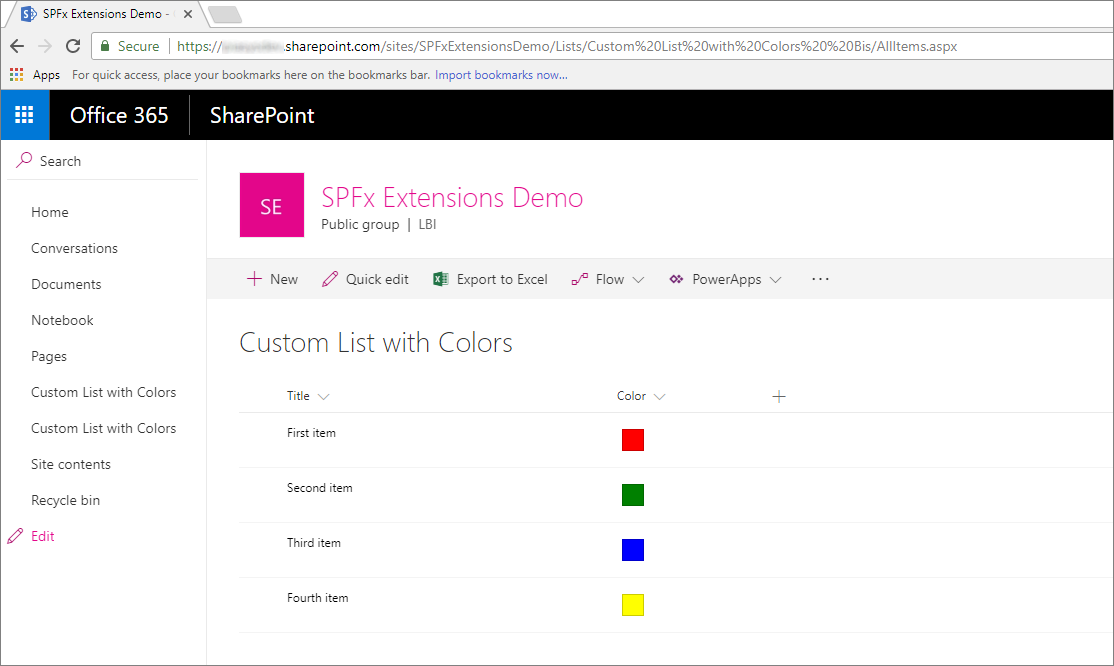Open the Recycle bin link

tap(65, 499)
